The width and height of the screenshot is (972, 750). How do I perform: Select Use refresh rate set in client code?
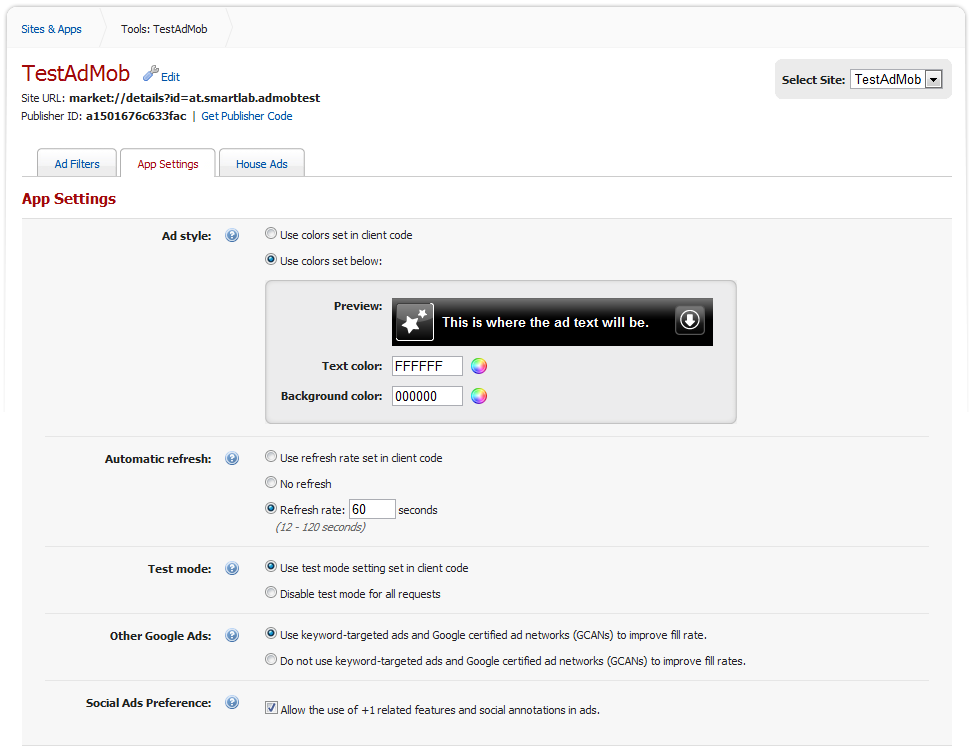271,457
